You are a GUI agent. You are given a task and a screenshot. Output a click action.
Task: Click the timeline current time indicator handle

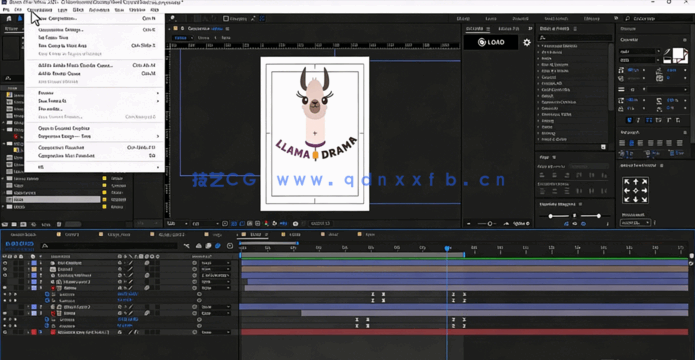tap(447, 249)
